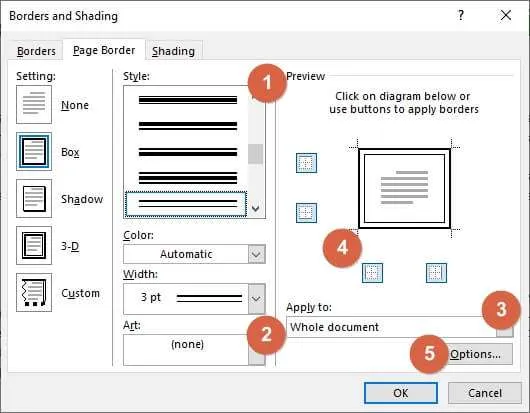The image size is (530, 413).
Task: Select the highlighted thin double line style
Action: [x=186, y=204]
